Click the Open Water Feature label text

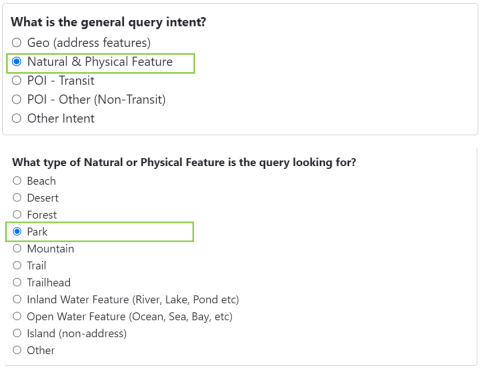pos(130,317)
